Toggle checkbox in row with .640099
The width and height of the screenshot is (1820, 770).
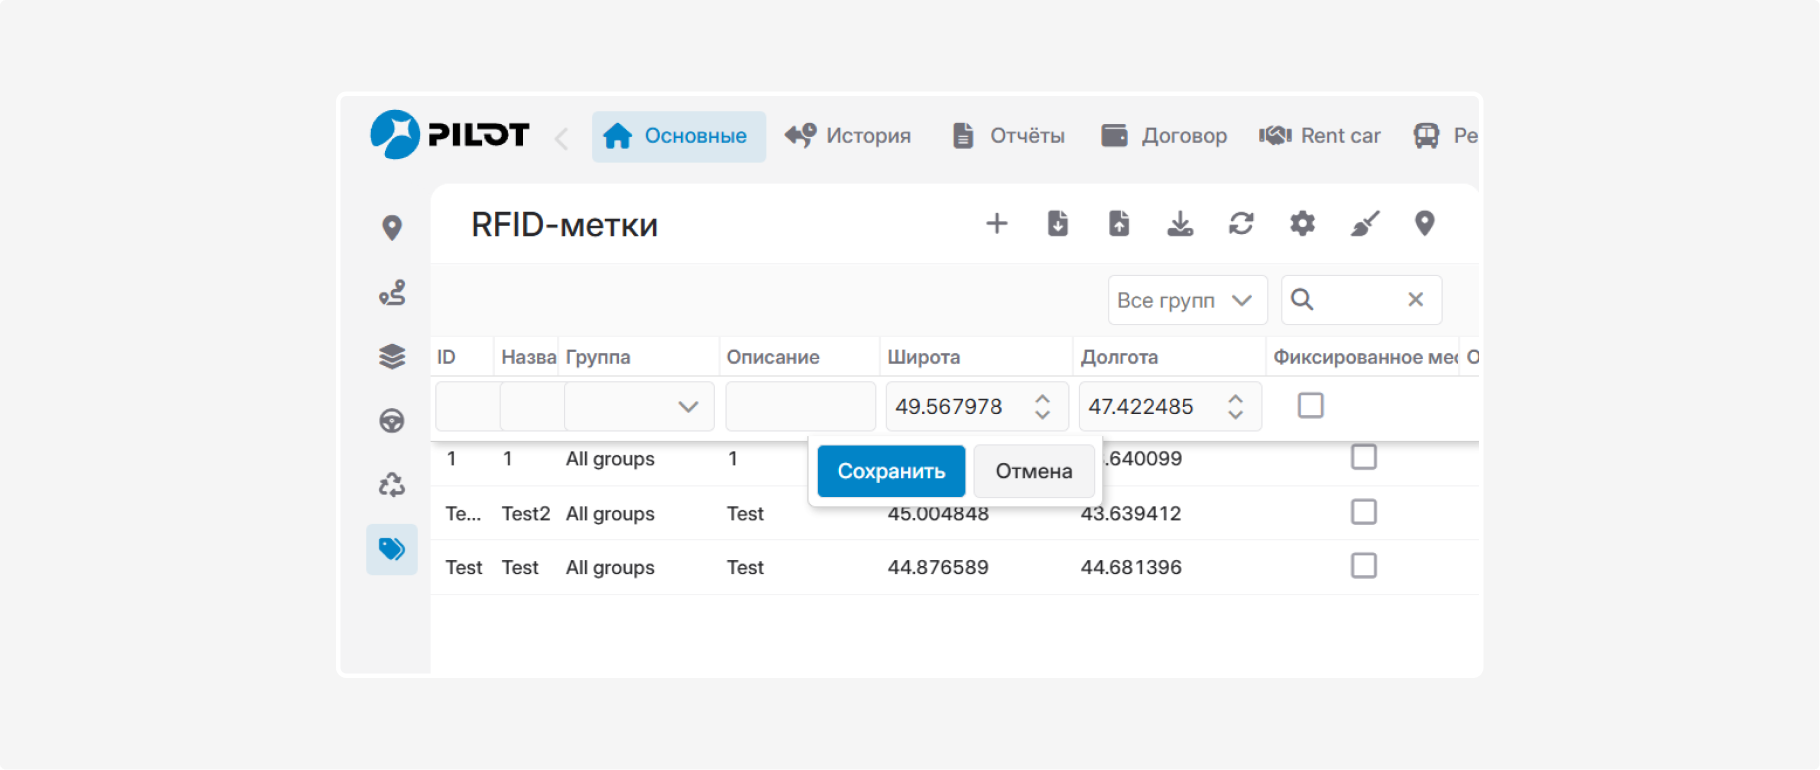pos(1364,457)
